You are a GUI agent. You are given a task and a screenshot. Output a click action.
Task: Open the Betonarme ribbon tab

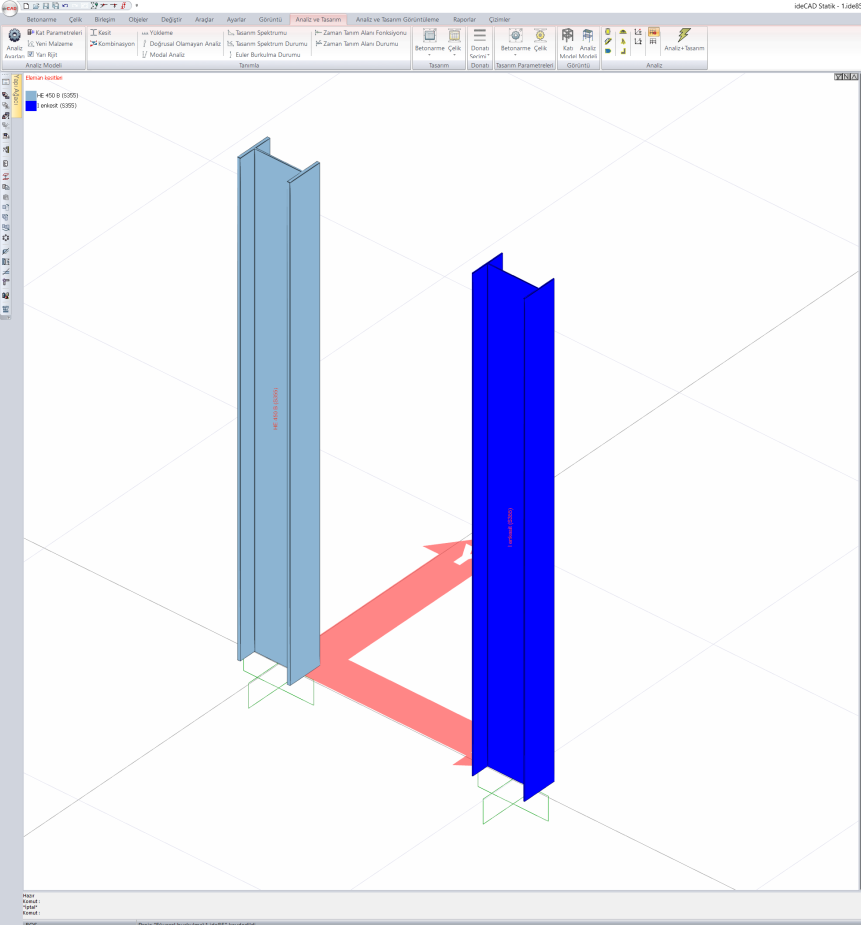[x=41, y=19]
